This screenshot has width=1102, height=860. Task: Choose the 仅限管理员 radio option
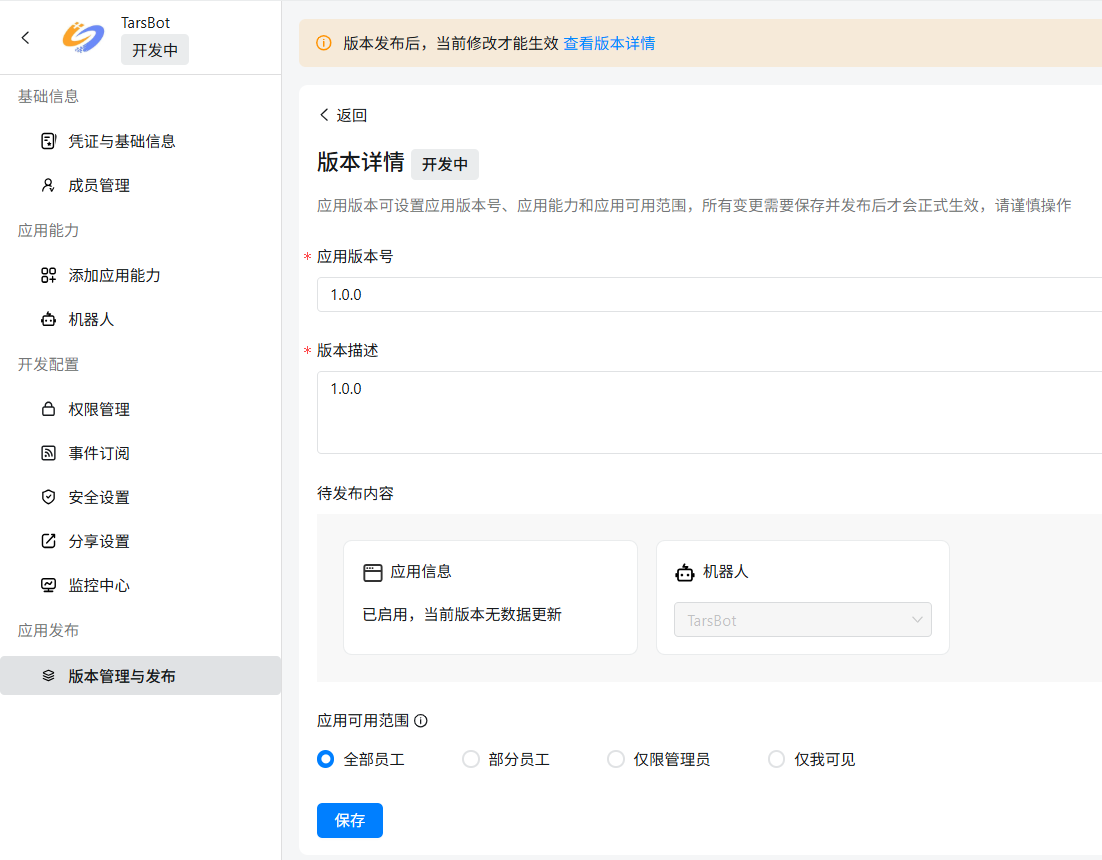pyautogui.click(x=616, y=759)
